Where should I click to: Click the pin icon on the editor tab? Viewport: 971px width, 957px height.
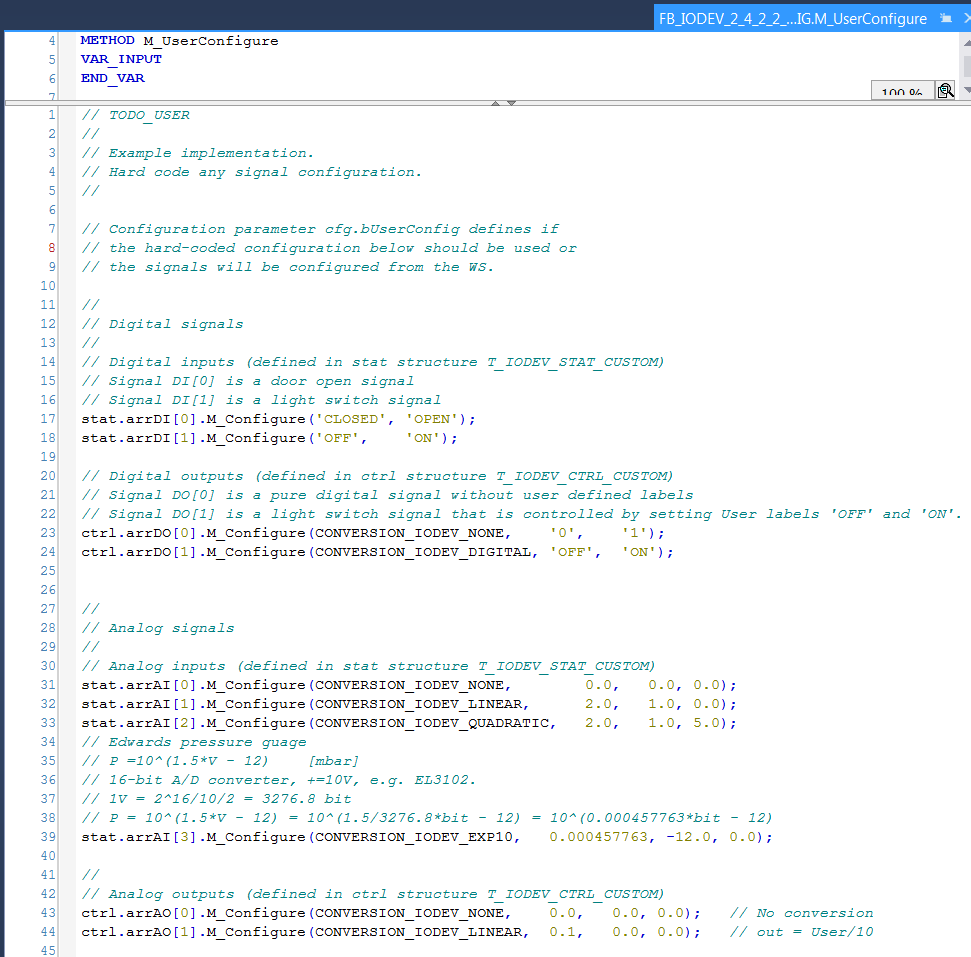point(944,17)
